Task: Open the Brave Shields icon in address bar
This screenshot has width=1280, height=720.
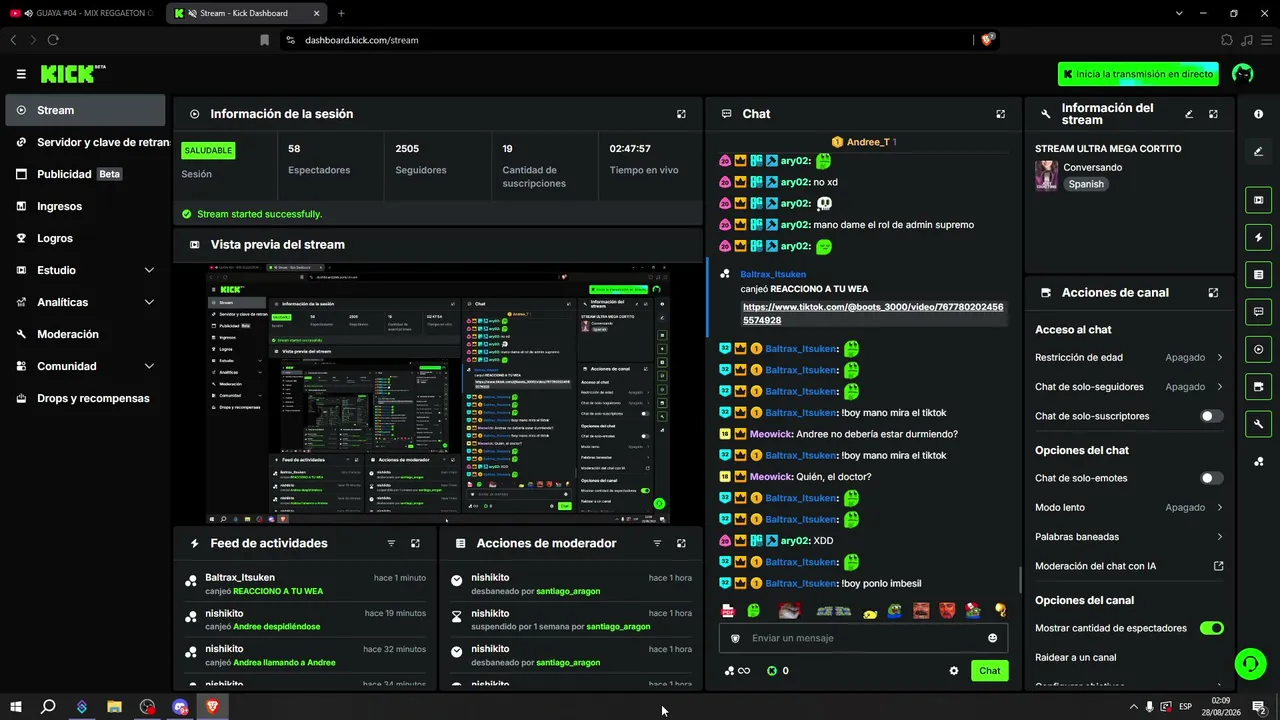Action: tap(987, 40)
